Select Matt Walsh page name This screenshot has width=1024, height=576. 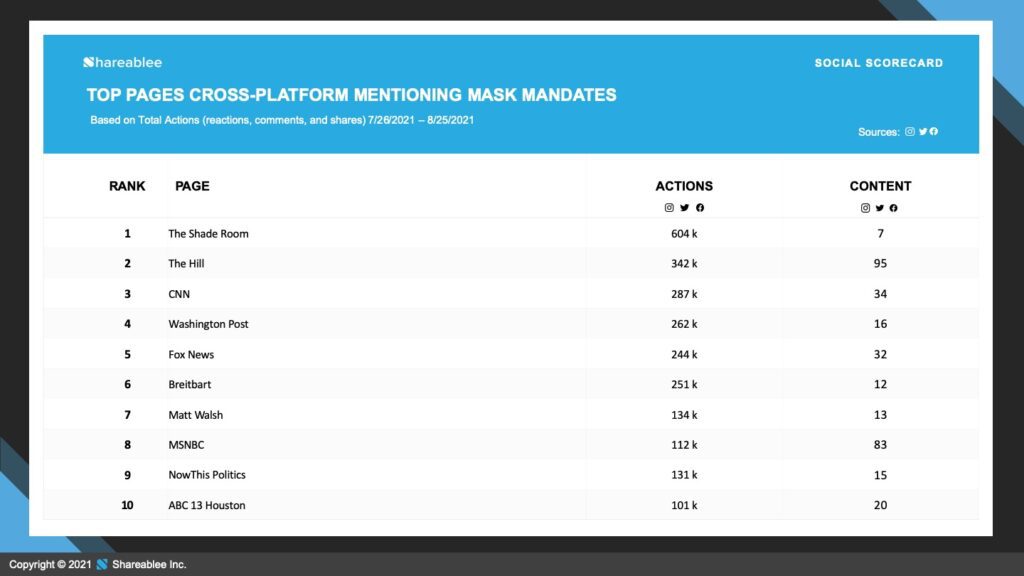(x=195, y=415)
